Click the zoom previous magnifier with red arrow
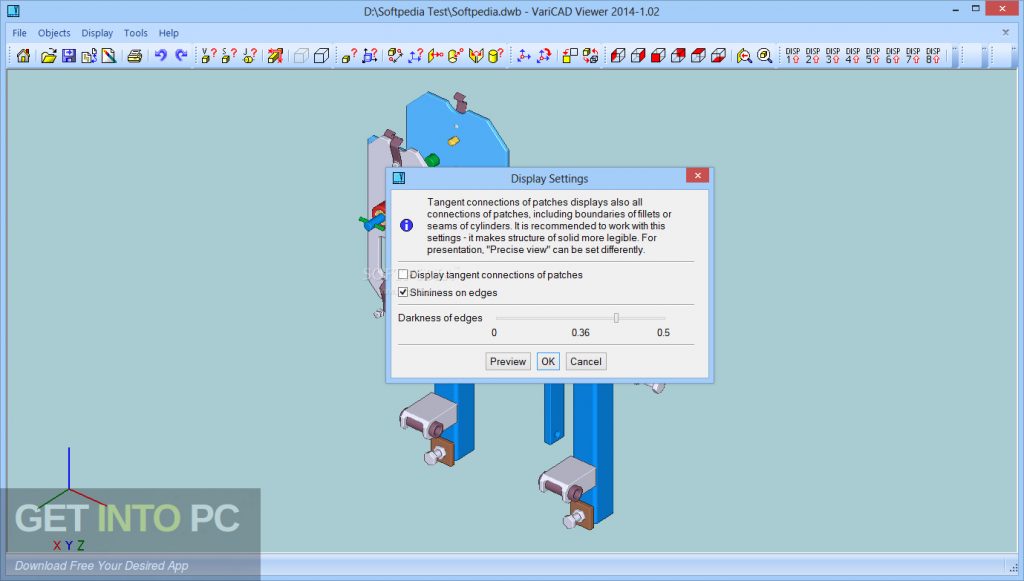This screenshot has width=1024, height=581. (x=744, y=56)
